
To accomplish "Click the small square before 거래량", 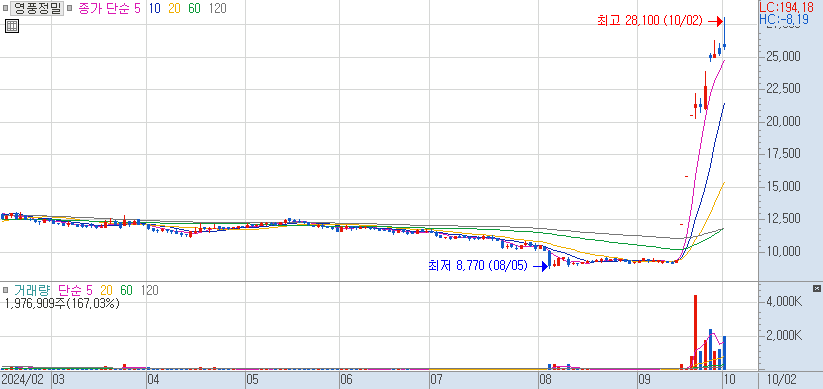I will [x=5, y=290].
